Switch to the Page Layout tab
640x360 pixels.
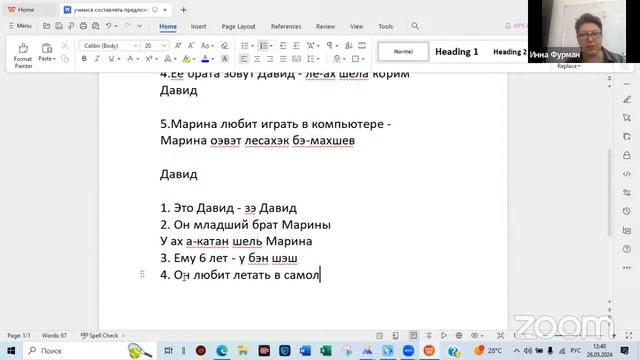[x=238, y=26]
